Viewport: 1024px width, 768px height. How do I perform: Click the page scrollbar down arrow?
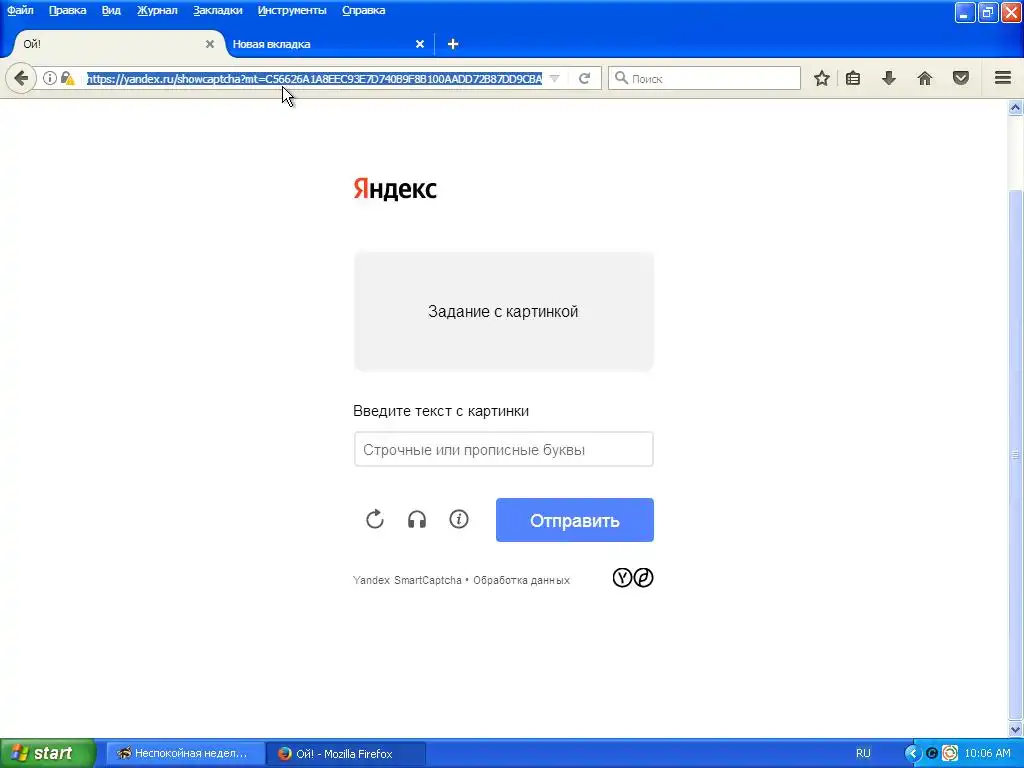tap(1016, 729)
